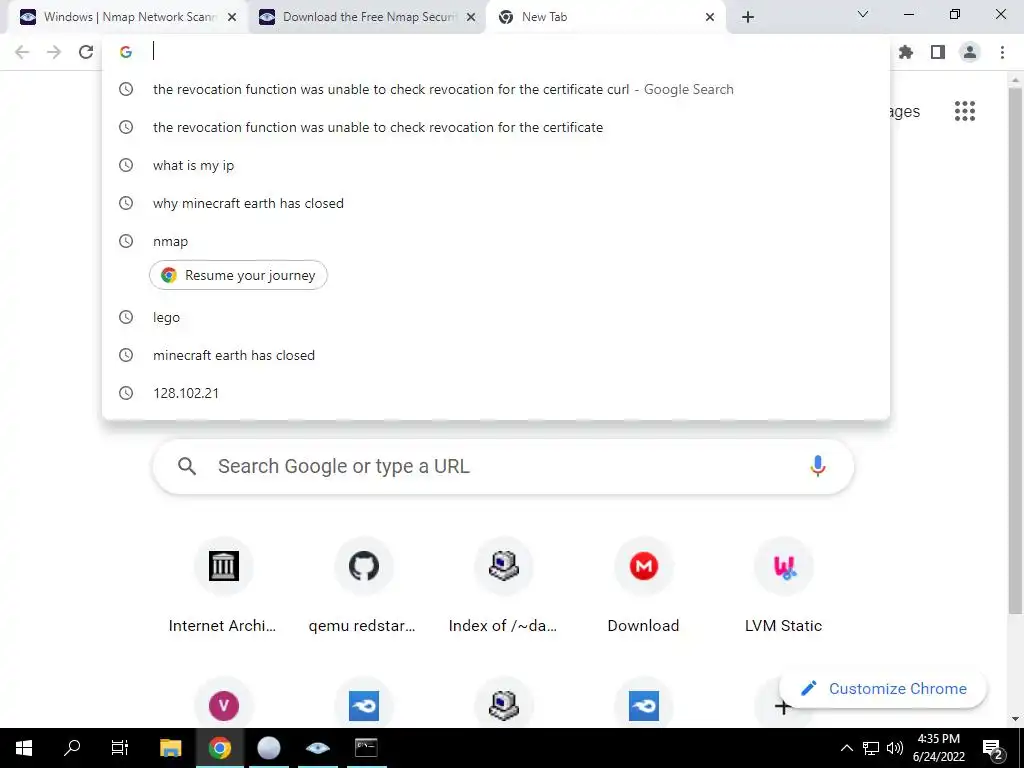Select revocation suggestion ending with 'curl'
This screenshot has width=1024, height=768.
click(x=496, y=89)
